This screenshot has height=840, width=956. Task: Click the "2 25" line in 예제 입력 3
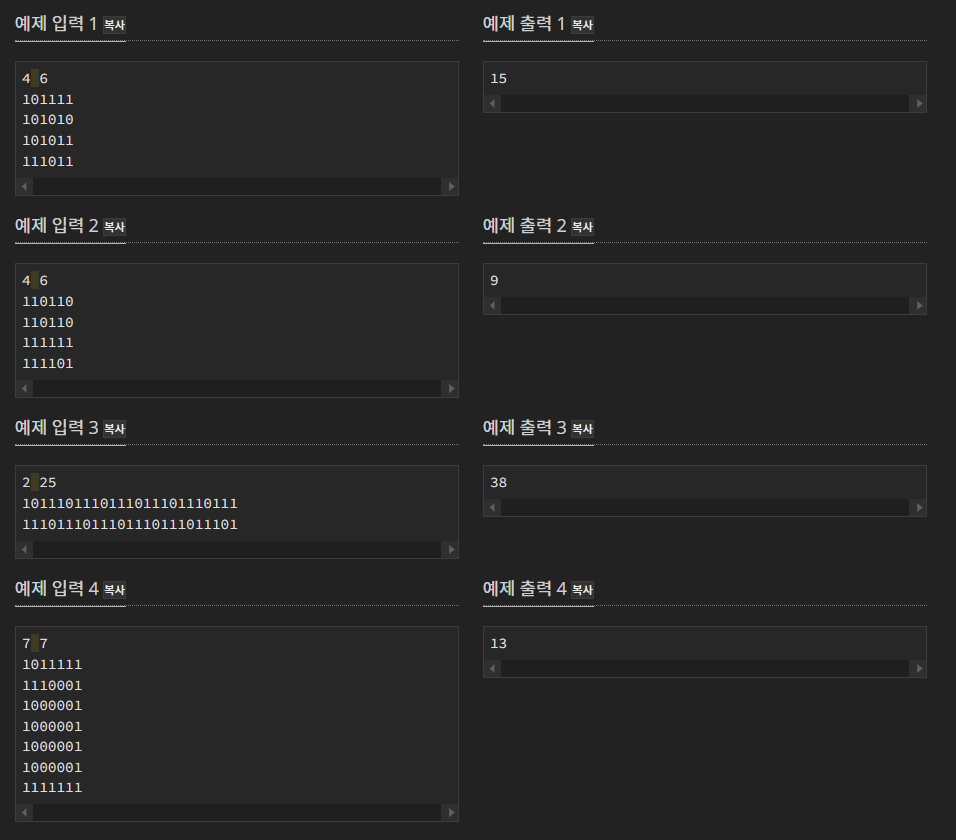click(39, 482)
